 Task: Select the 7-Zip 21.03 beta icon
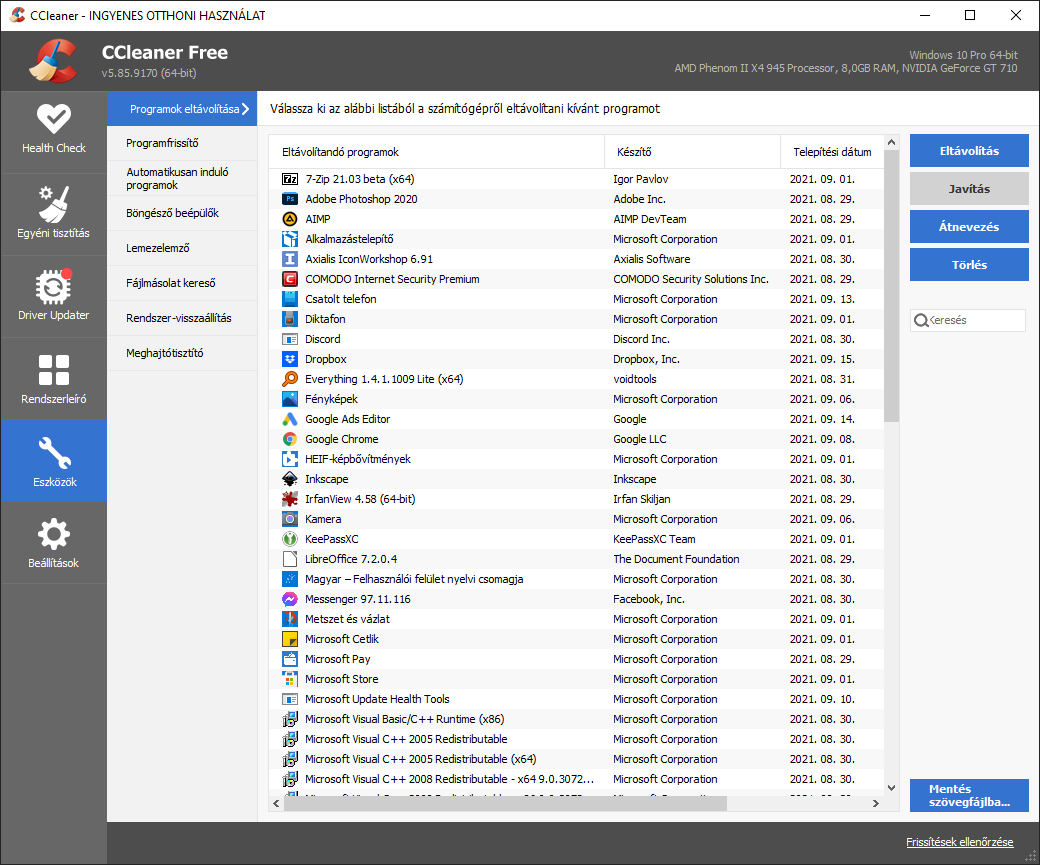[290, 179]
